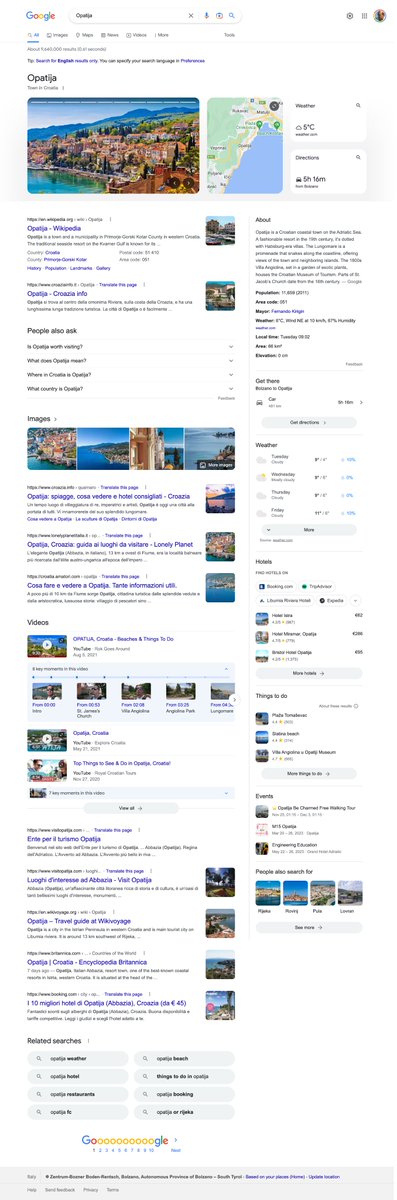Click search icon in Directions card
Image resolution: width=397 pixels, height=1200 pixels.
point(358,157)
